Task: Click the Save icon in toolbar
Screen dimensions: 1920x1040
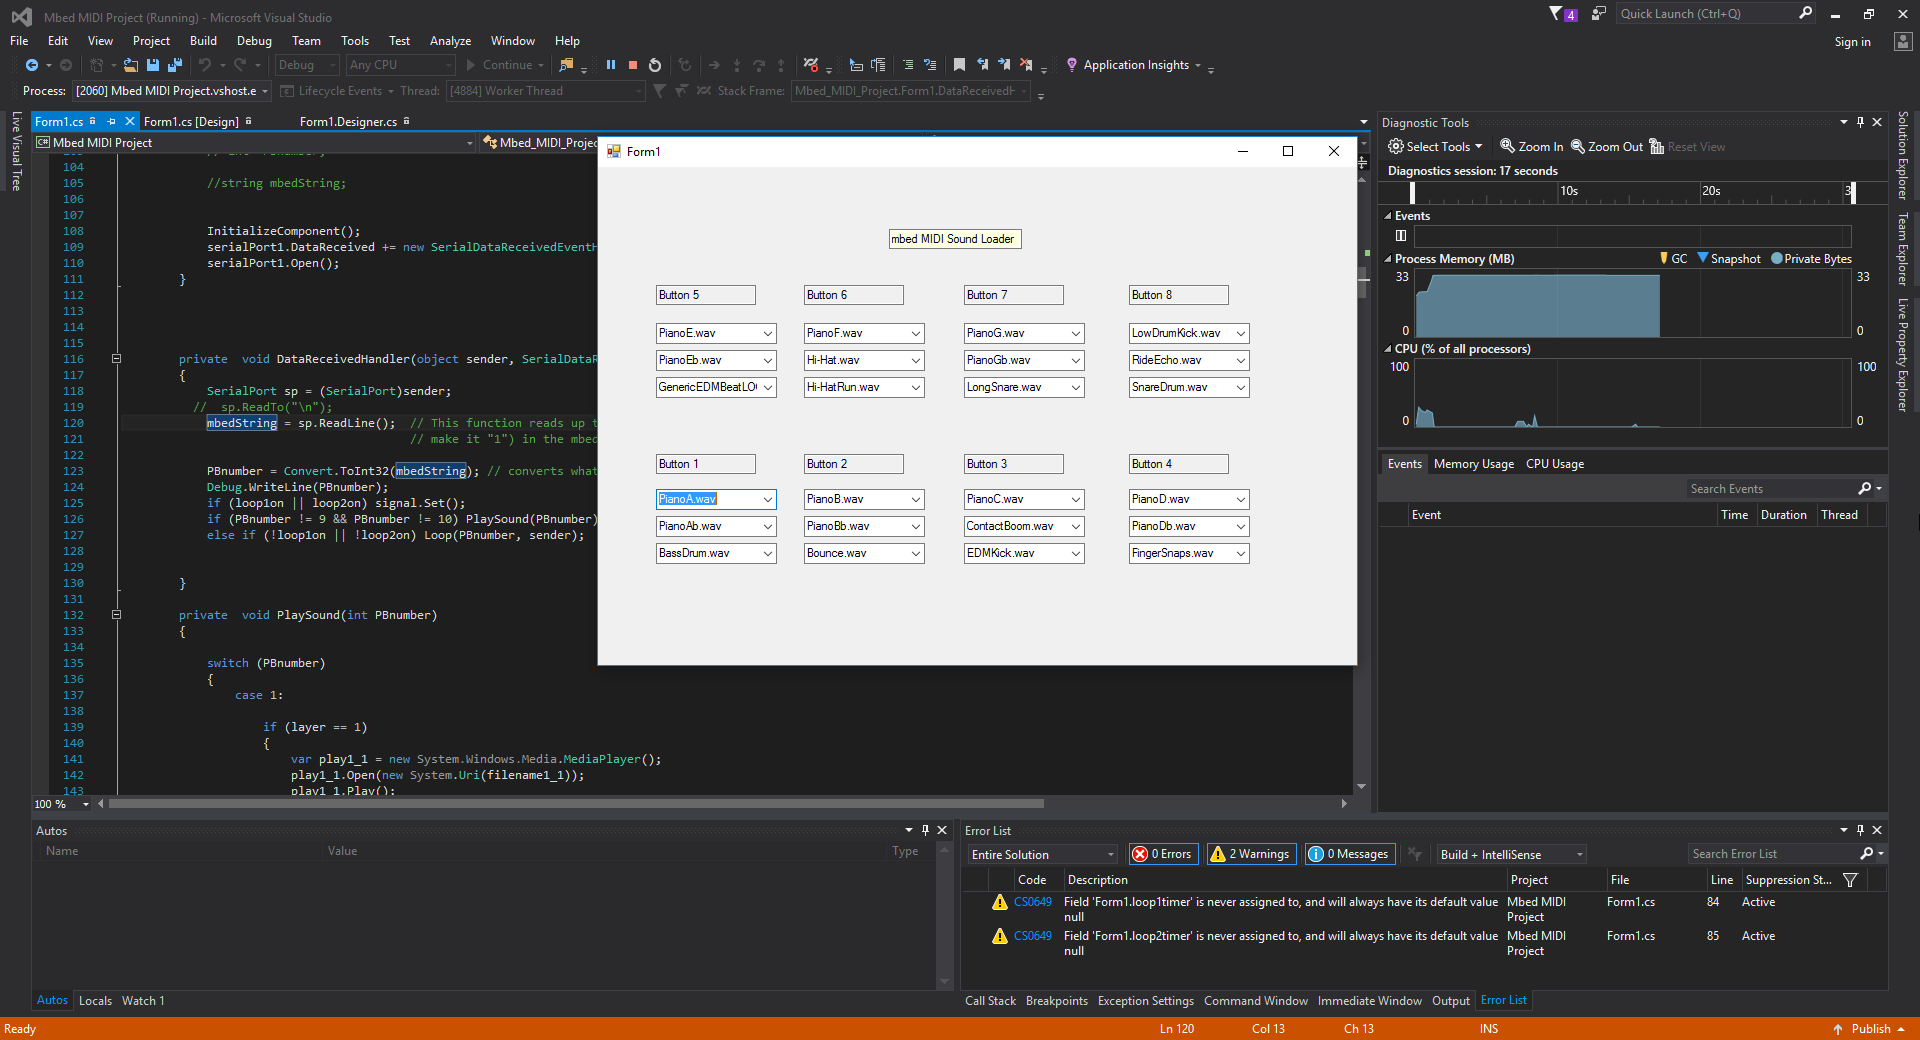Action: pyautogui.click(x=153, y=65)
